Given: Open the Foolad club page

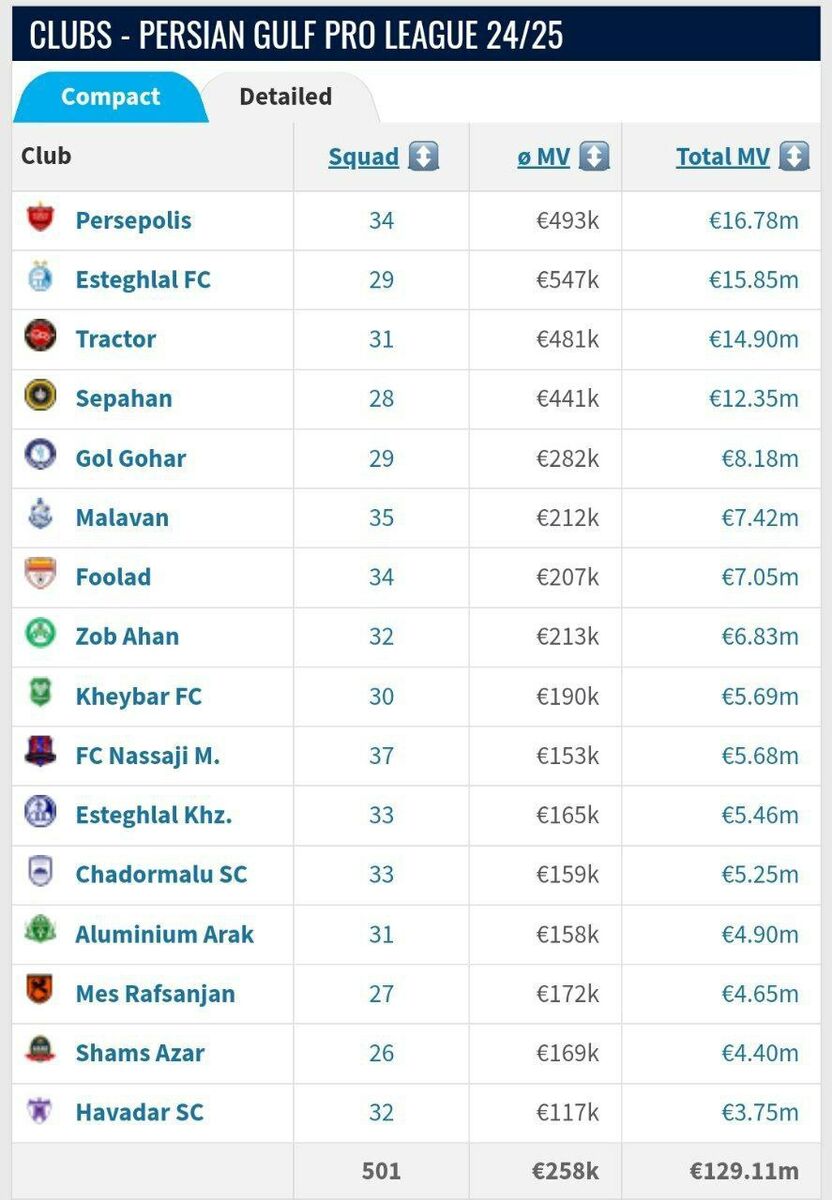Looking at the screenshot, I should pos(113,577).
